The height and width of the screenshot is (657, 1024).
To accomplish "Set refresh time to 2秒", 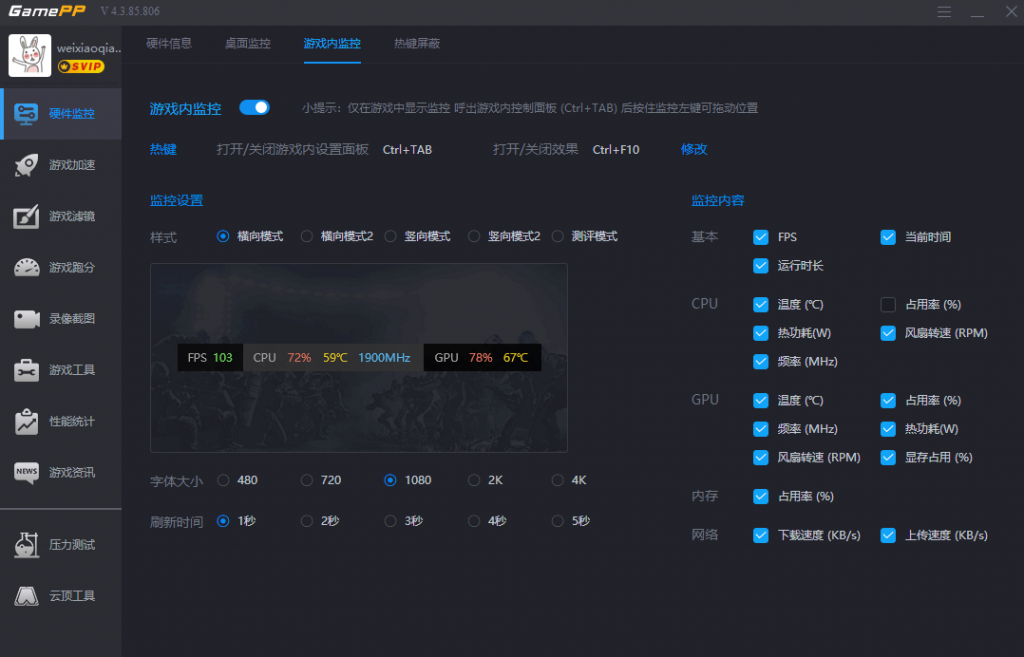I will (306, 521).
